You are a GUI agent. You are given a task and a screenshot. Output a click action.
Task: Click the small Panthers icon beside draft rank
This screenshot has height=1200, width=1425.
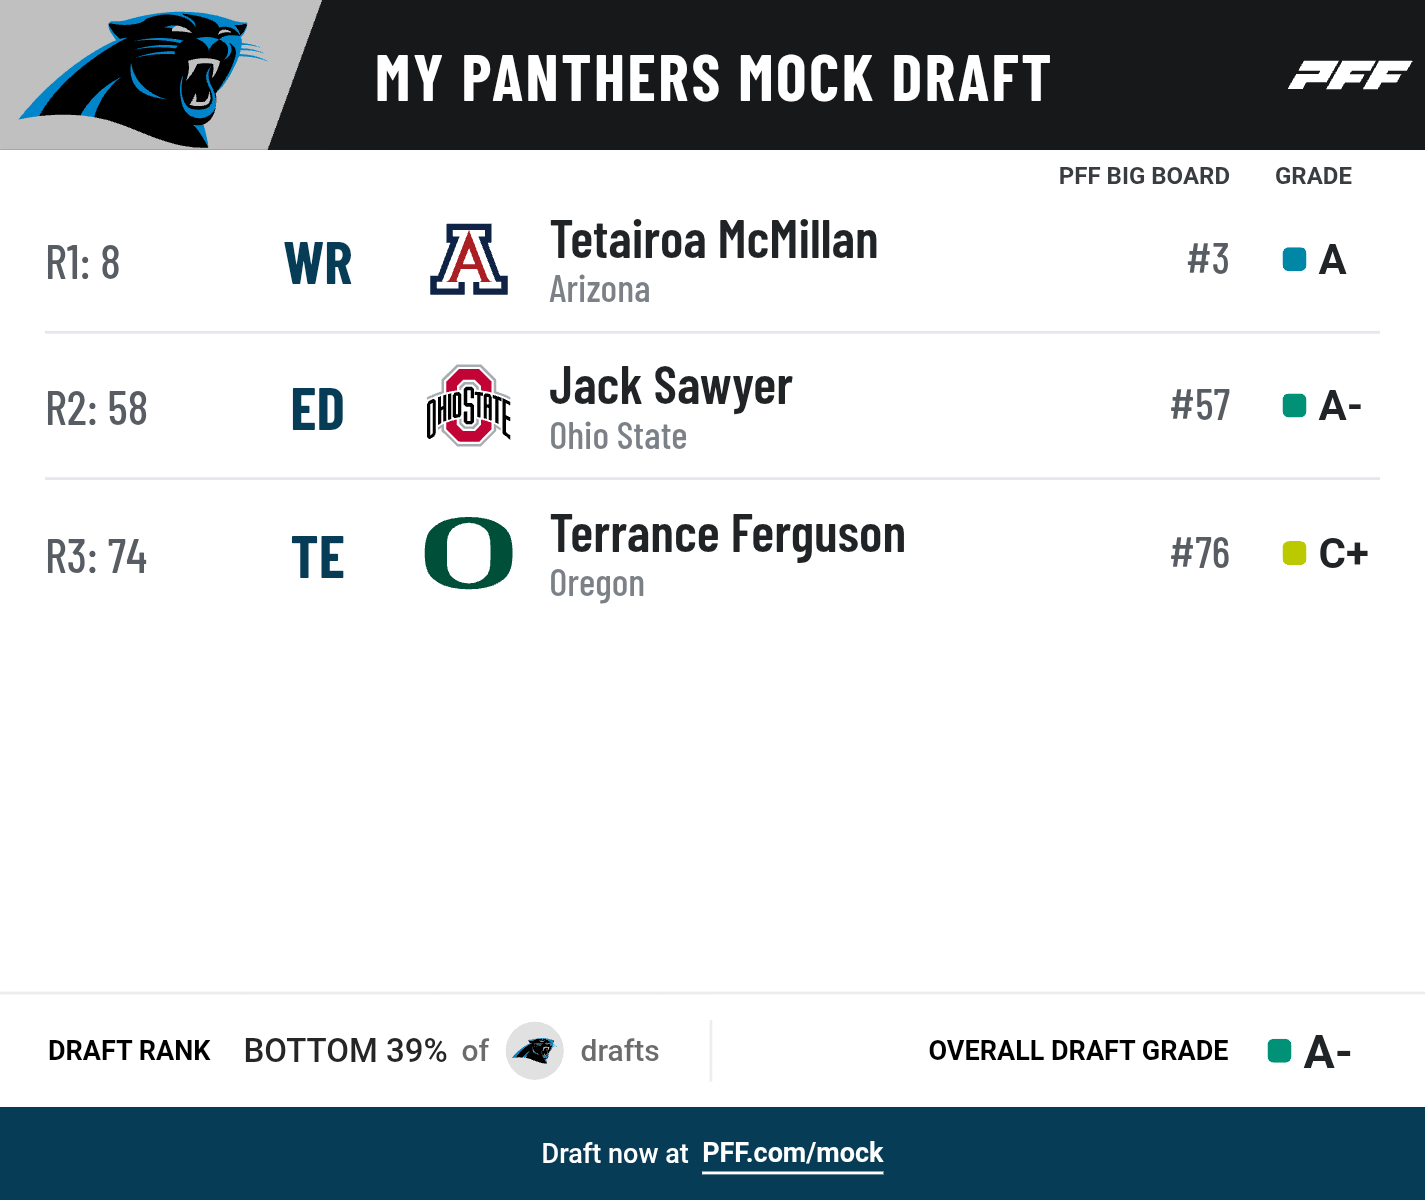[x=535, y=1051]
